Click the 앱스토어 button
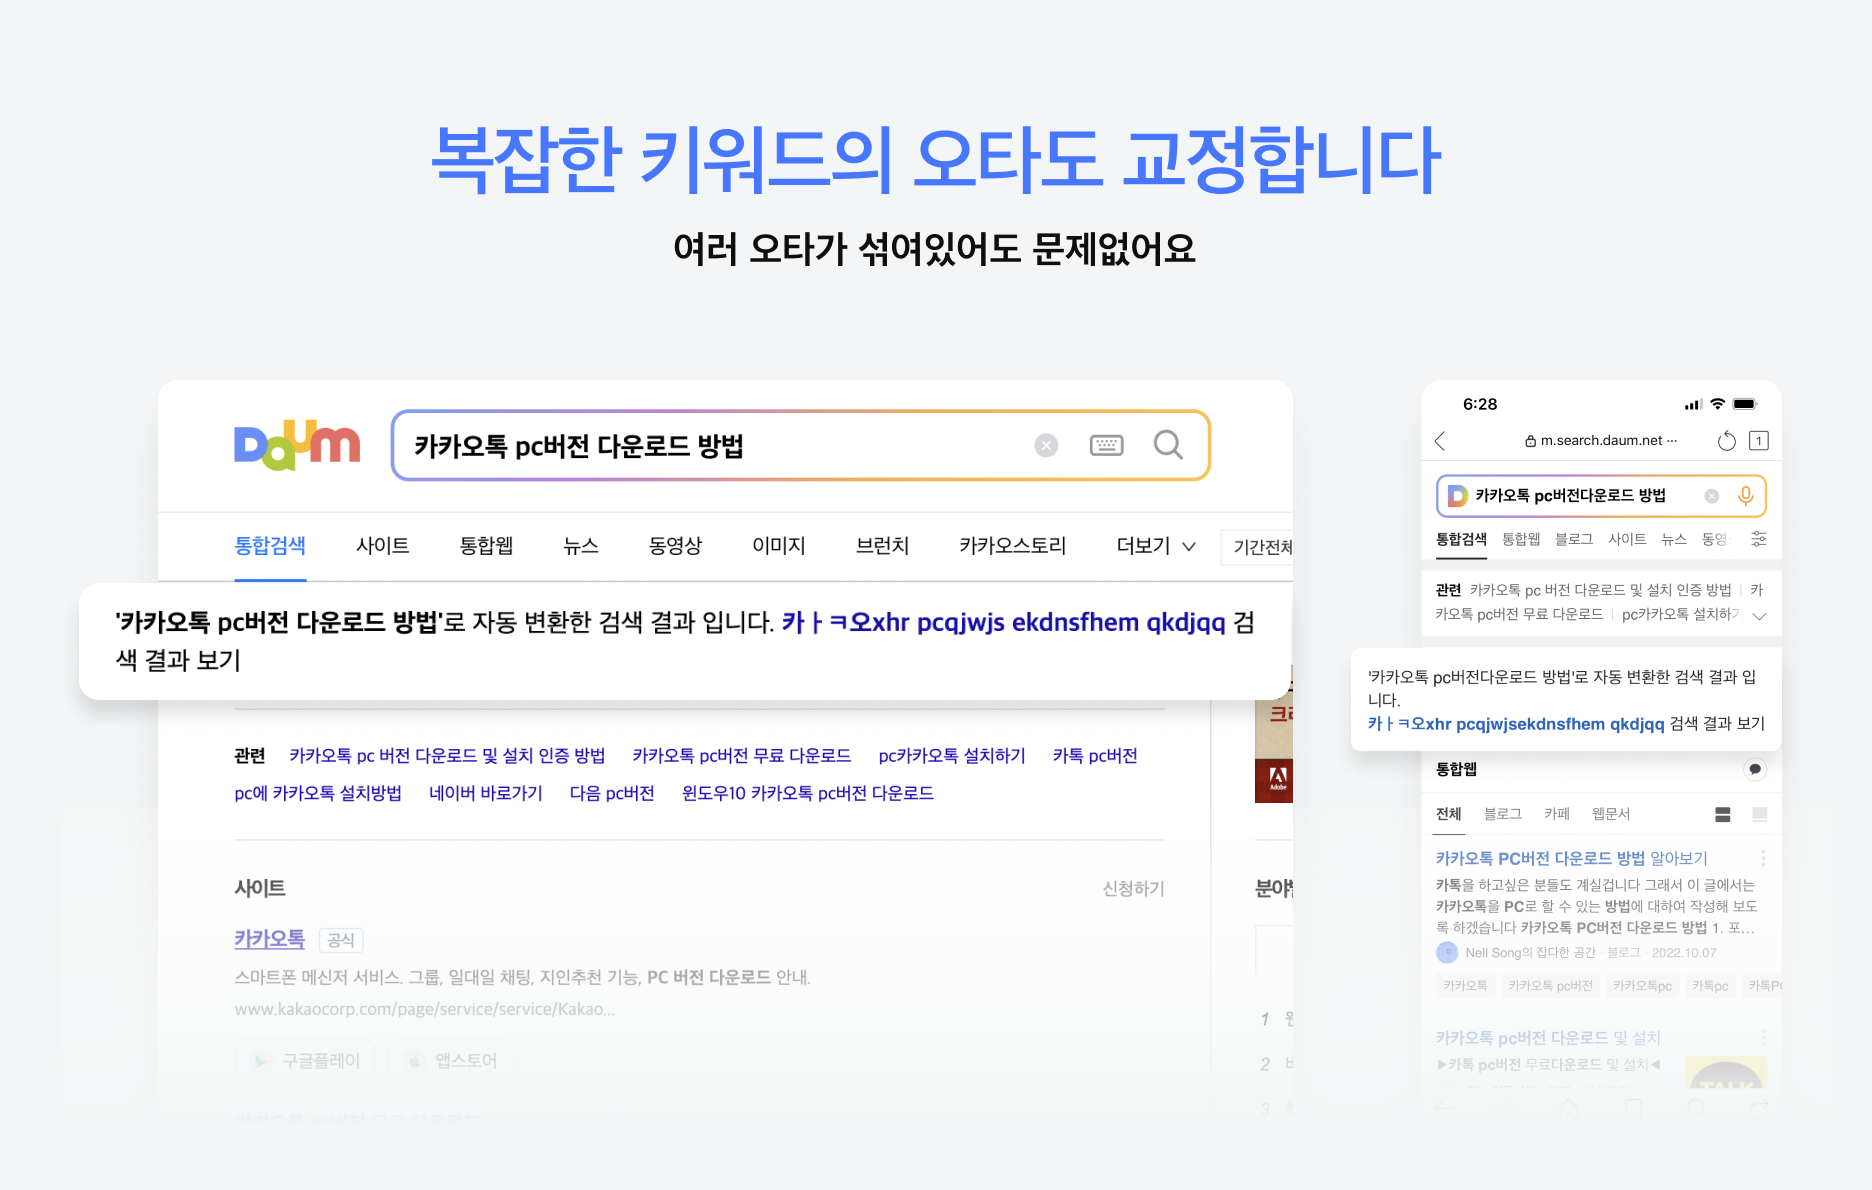The width and height of the screenshot is (1872, 1190). 452,1061
